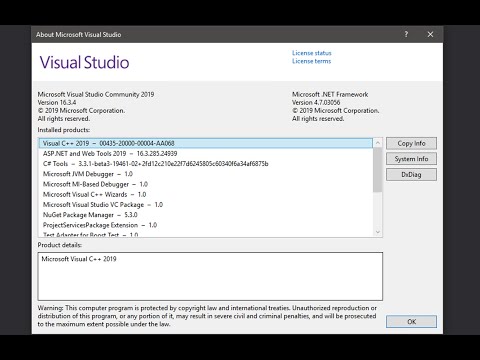Confirm the dialog with OK
The width and height of the screenshot is (480, 360).
point(411,322)
